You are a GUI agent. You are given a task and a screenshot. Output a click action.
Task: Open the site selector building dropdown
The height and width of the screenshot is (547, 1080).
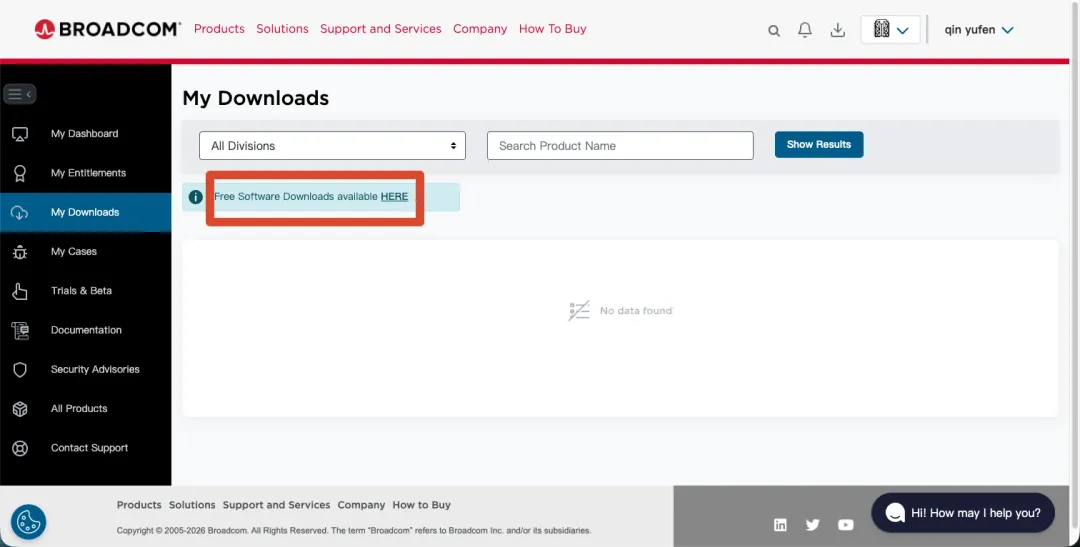pos(890,30)
